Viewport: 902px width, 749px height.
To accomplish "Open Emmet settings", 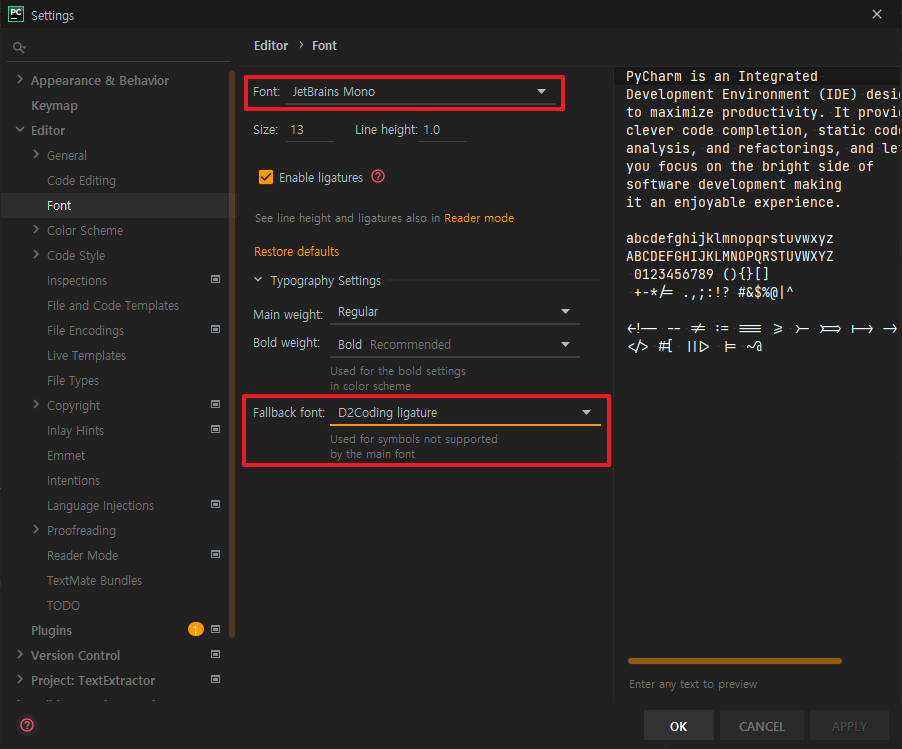I will pyautogui.click(x=66, y=456).
